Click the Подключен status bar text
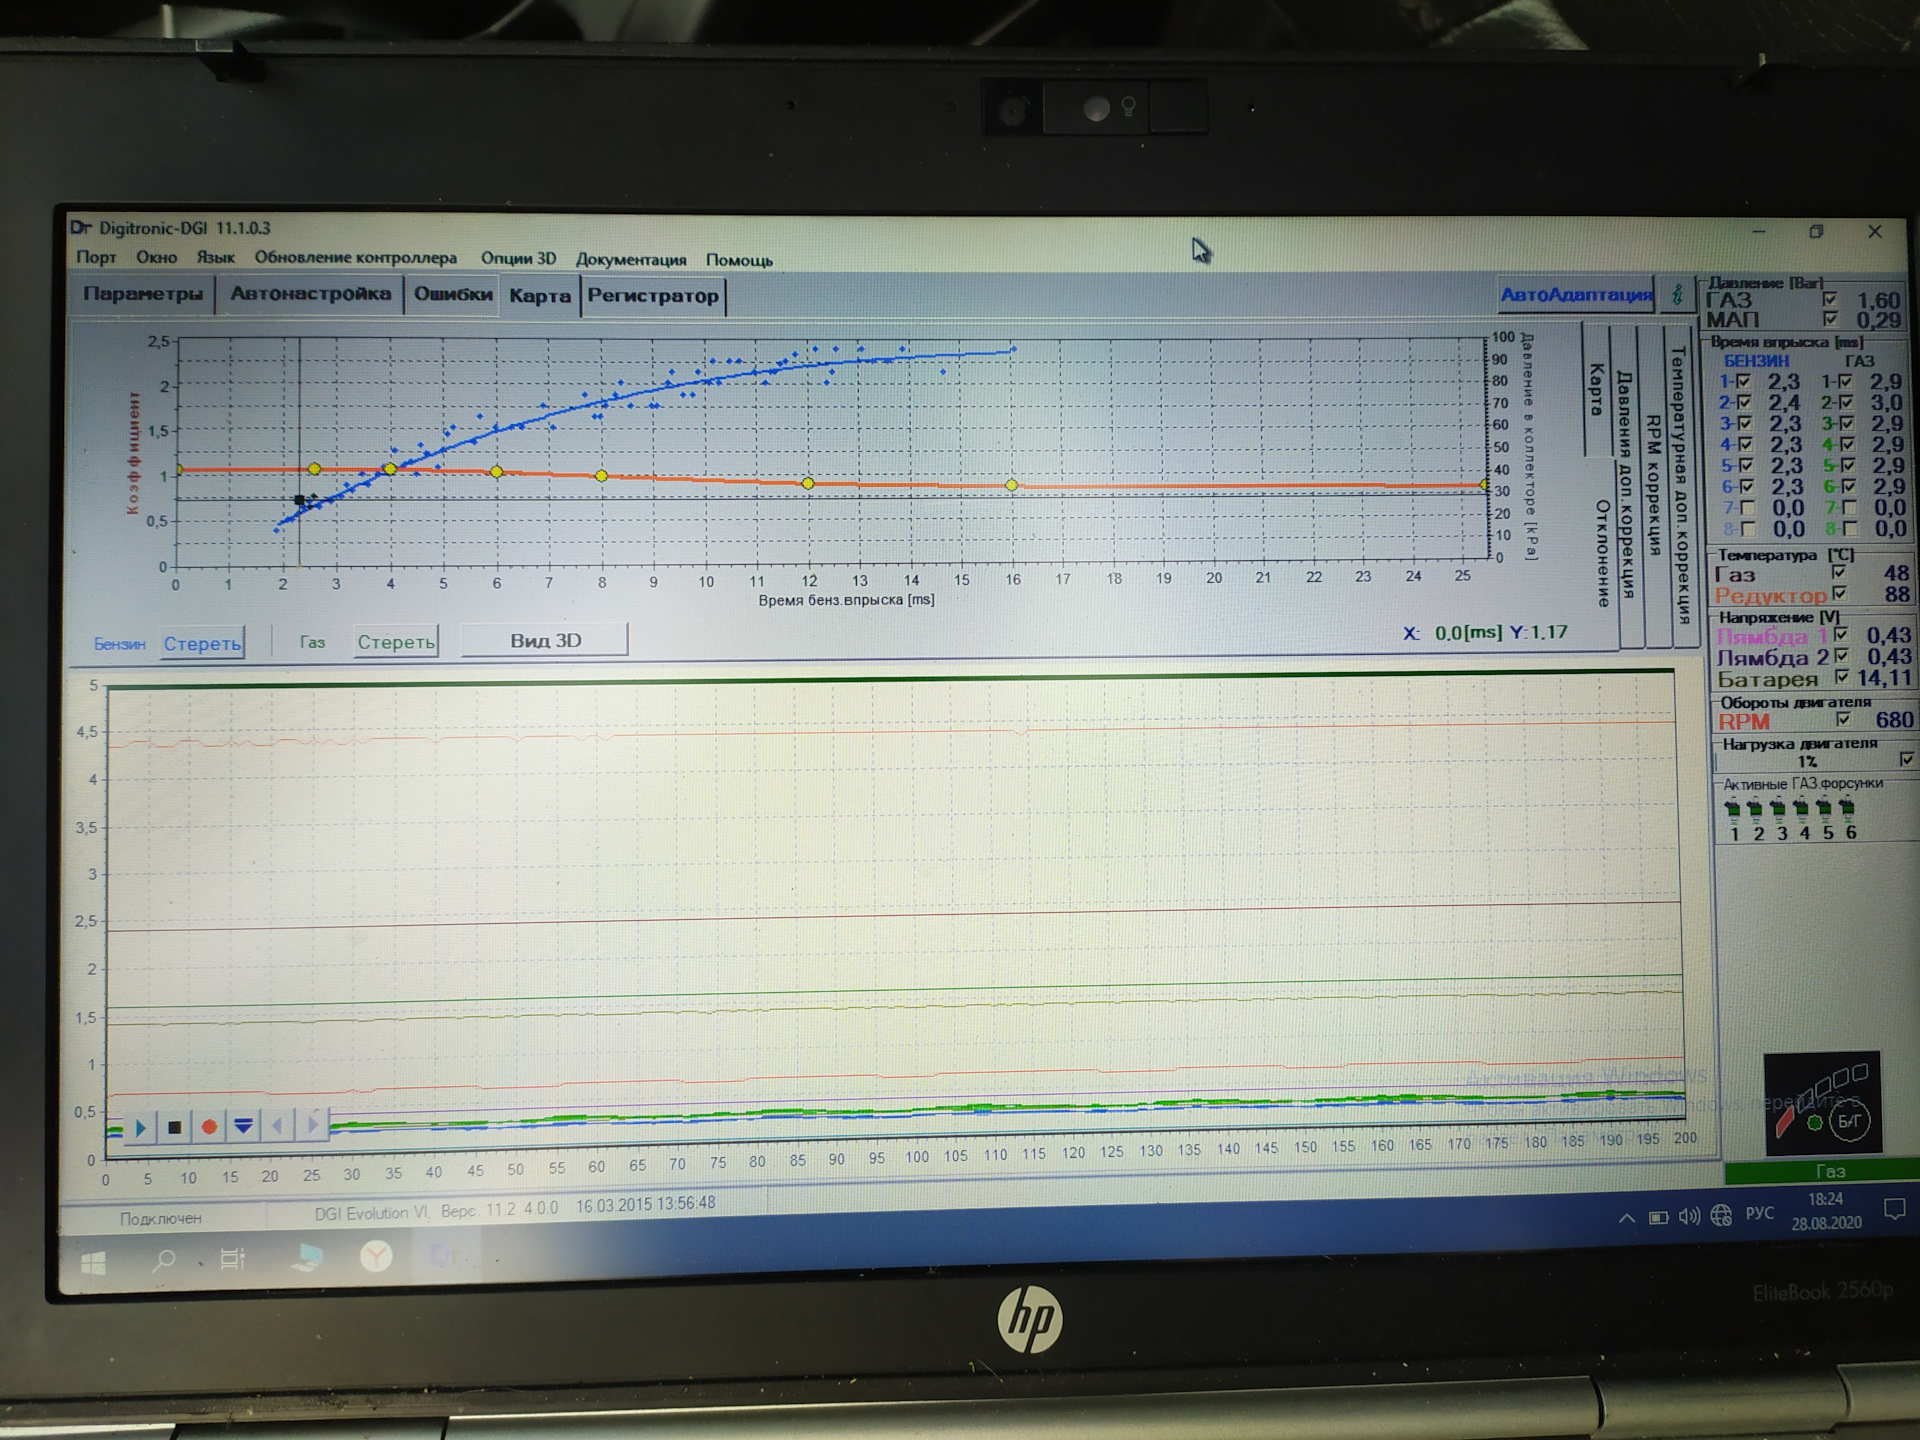This screenshot has height=1440, width=1920. (161, 1218)
